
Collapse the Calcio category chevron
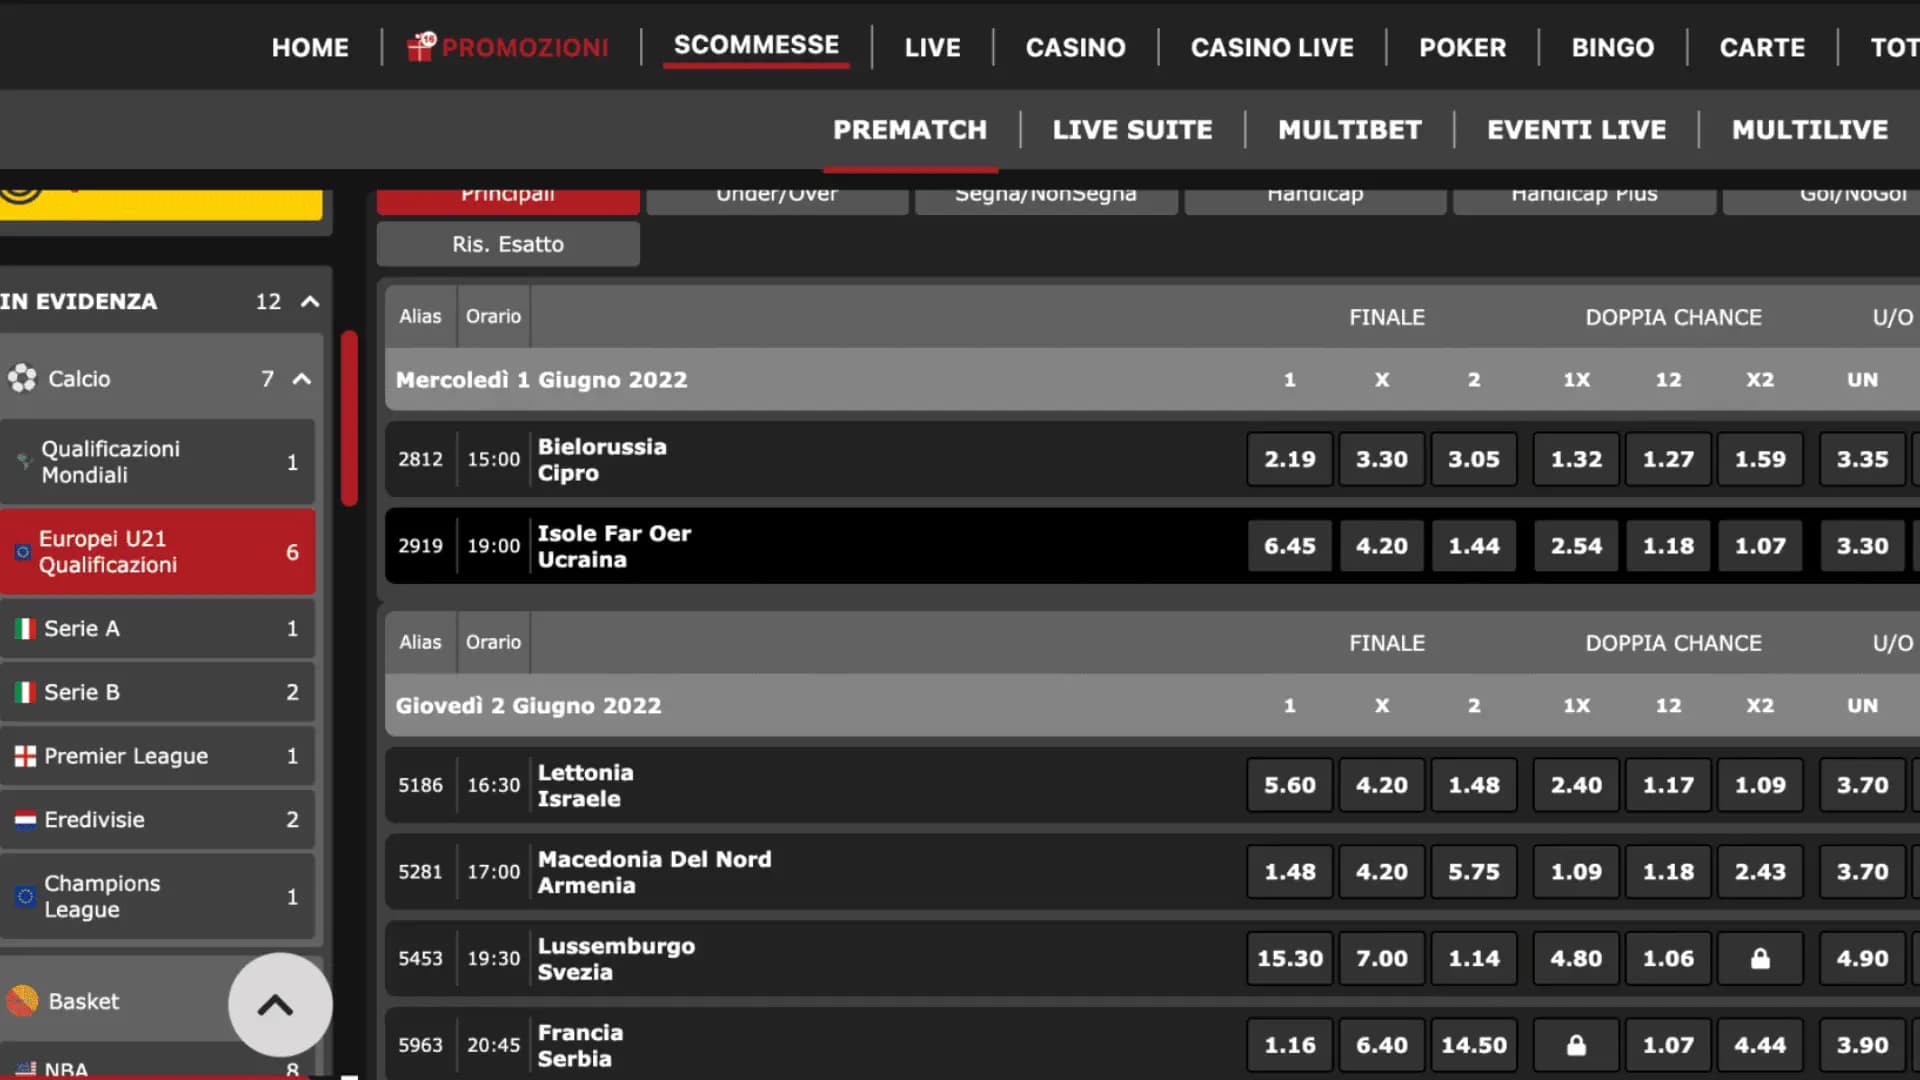pyautogui.click(x=301, y=379)
